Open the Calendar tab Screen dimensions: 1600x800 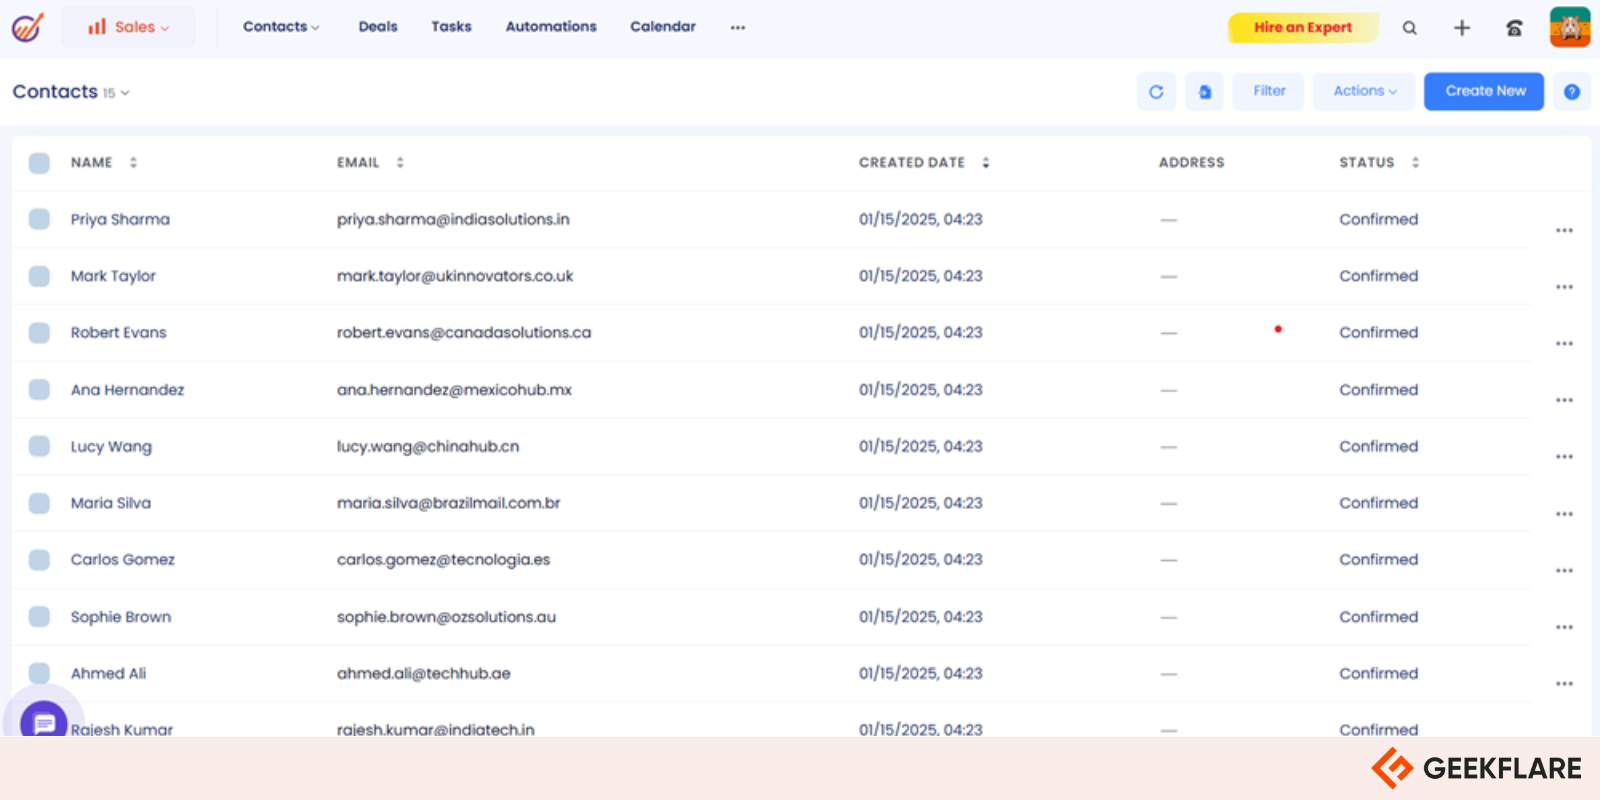point(663,27)
